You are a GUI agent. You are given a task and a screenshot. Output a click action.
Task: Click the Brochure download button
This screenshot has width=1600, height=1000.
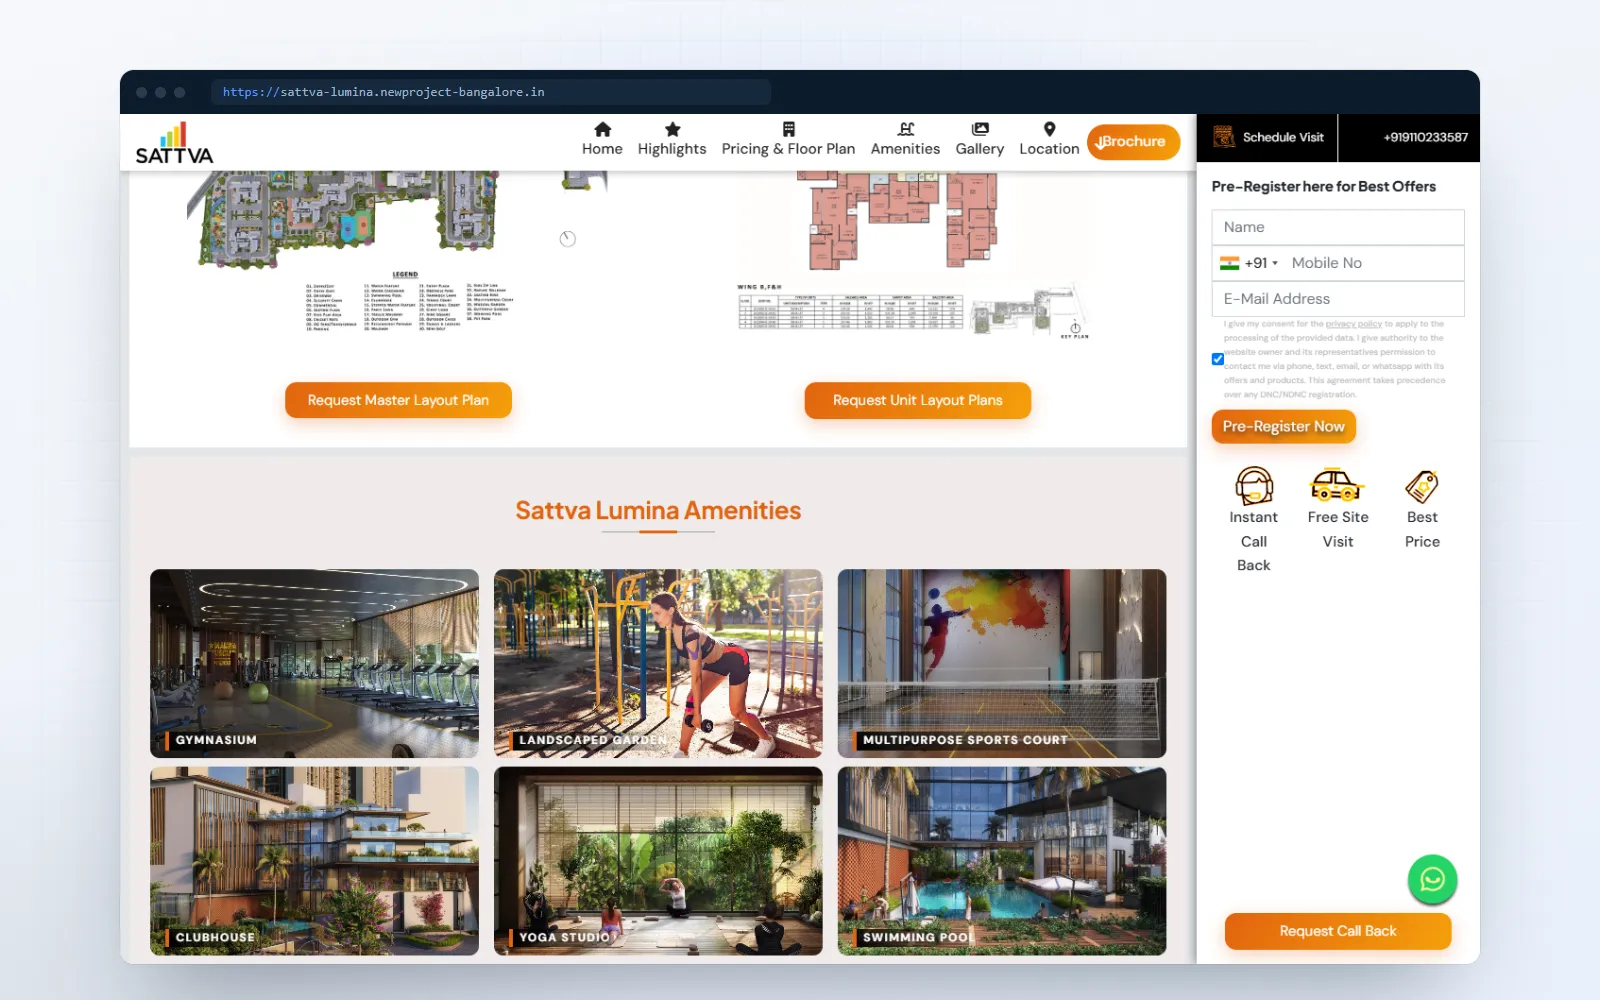(1133, 142)
